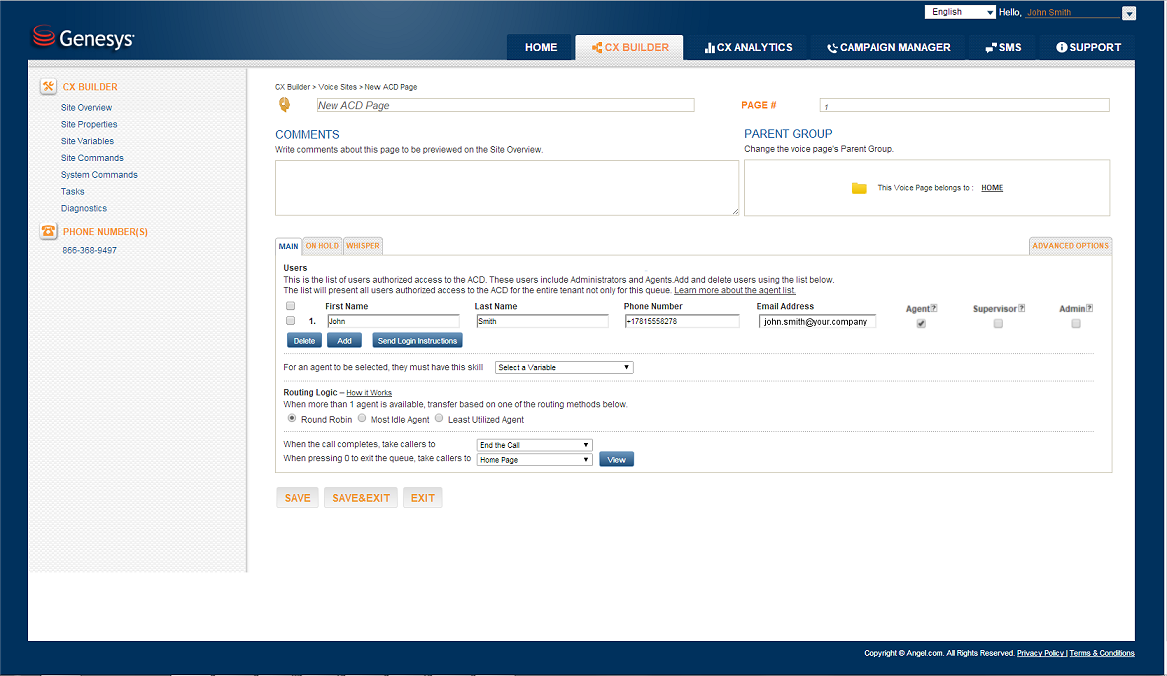This screenshot has height=676, width=1167.
Task: Click the Genesys logo
Action: pos(83,38)
